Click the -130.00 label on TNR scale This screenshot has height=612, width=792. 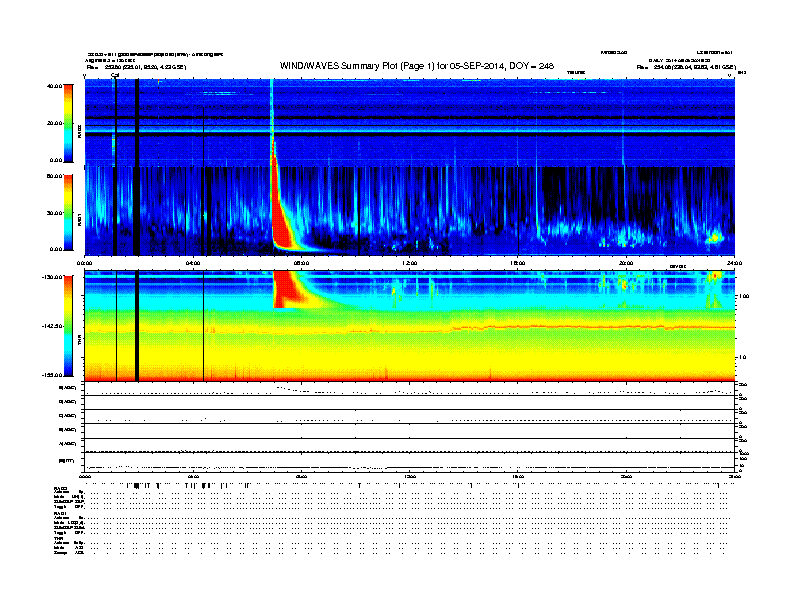tap(53, 277)
